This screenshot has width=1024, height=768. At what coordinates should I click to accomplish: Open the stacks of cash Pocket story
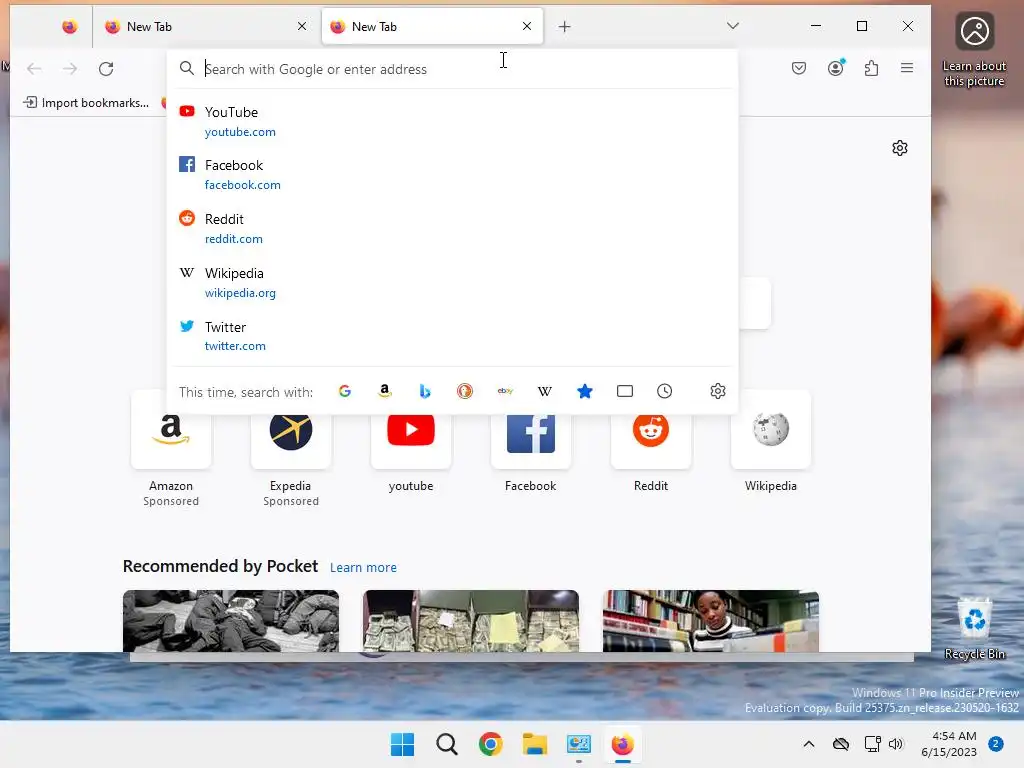[471, 620]
